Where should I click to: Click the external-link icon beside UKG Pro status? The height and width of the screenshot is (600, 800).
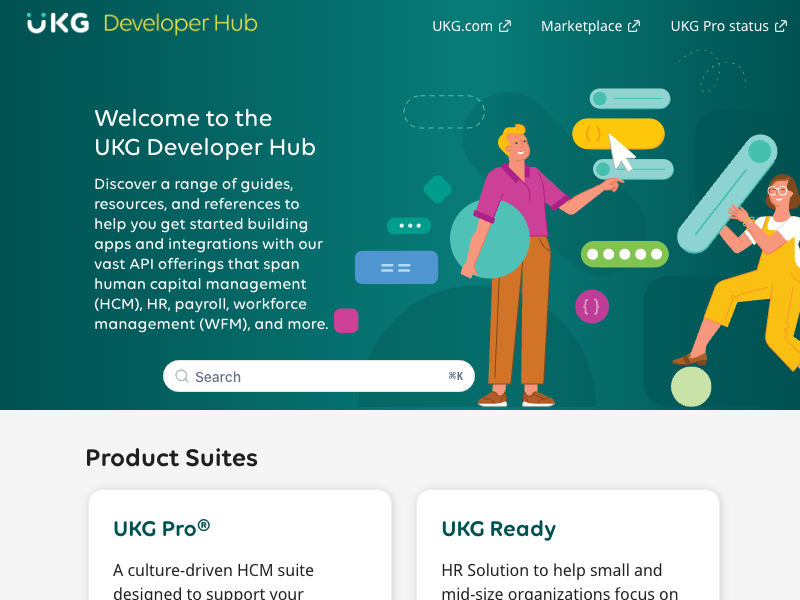(x=781, y=27)
